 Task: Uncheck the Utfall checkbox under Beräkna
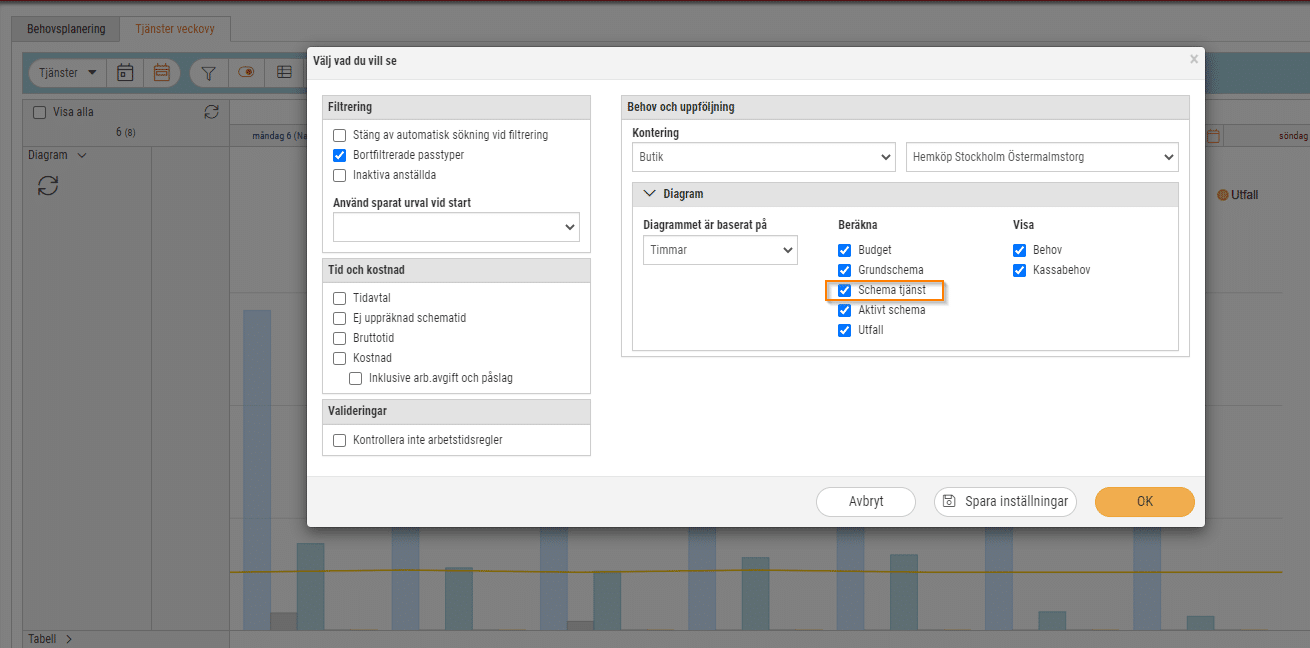point(845,330)
